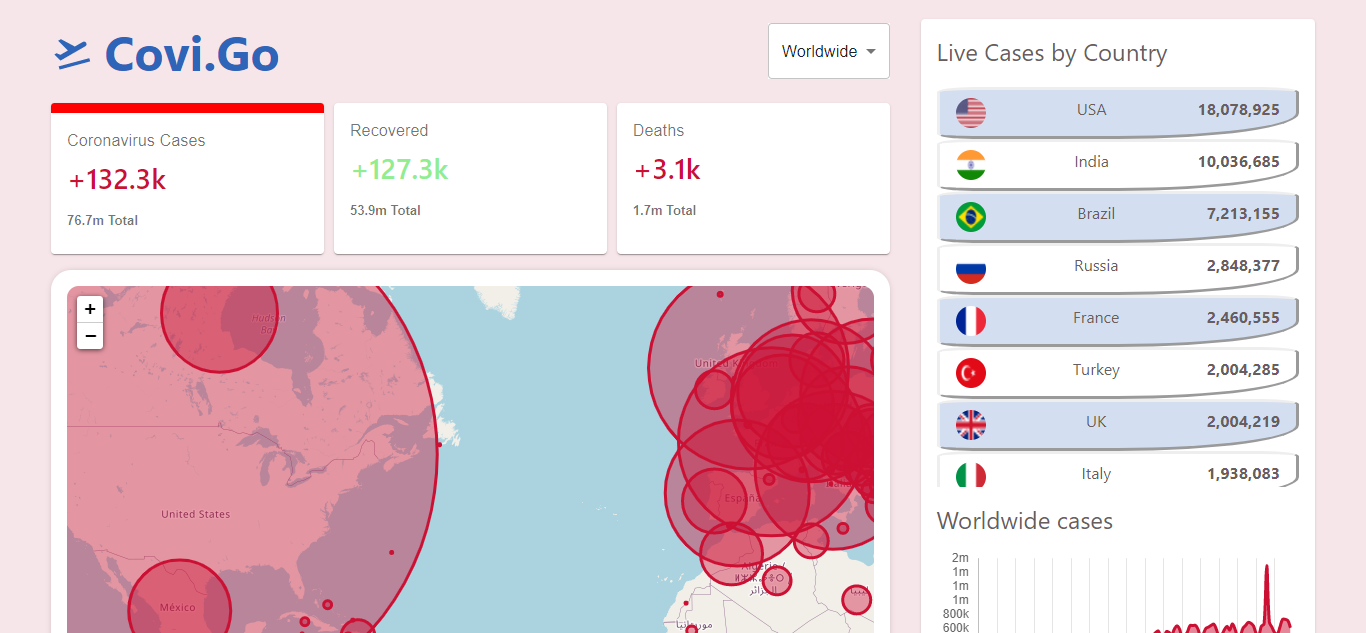Image resolution: width=1366 pixels, height=633 pixels.
Task: Click the Italy flag icon
Action: [971, 475]
